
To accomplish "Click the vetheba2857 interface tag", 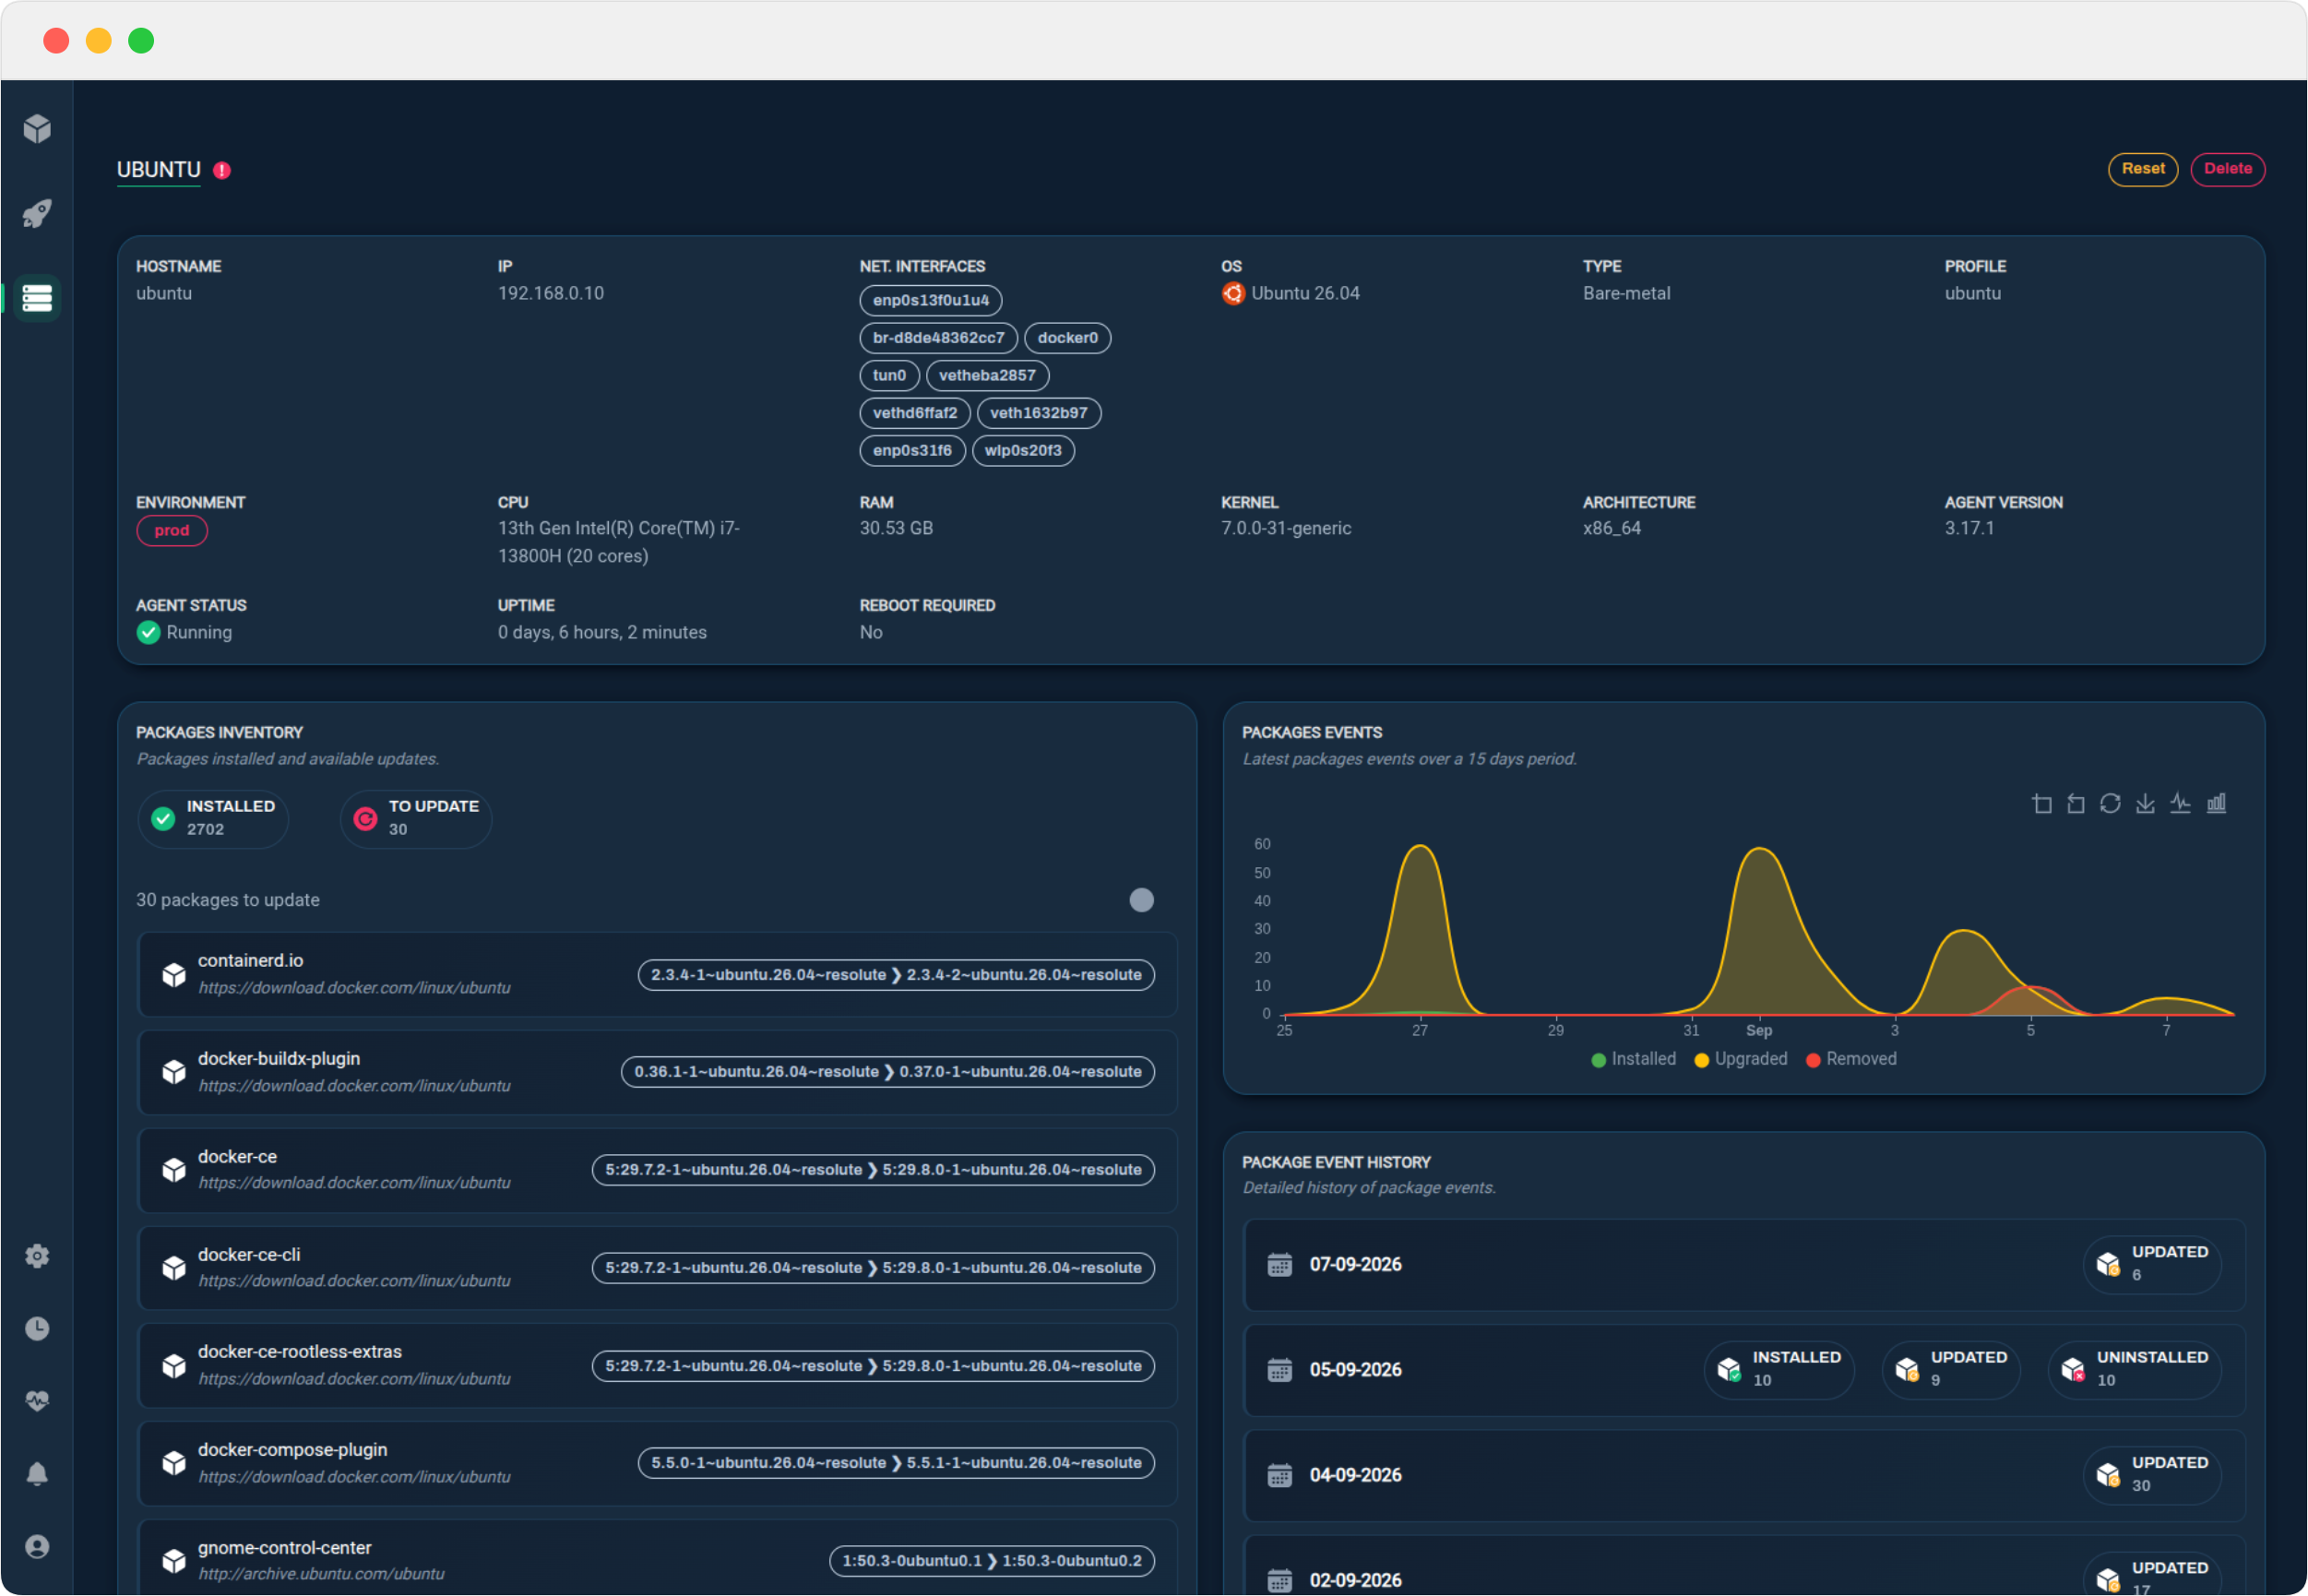I will pyautogui.click(x=987, y=375).
